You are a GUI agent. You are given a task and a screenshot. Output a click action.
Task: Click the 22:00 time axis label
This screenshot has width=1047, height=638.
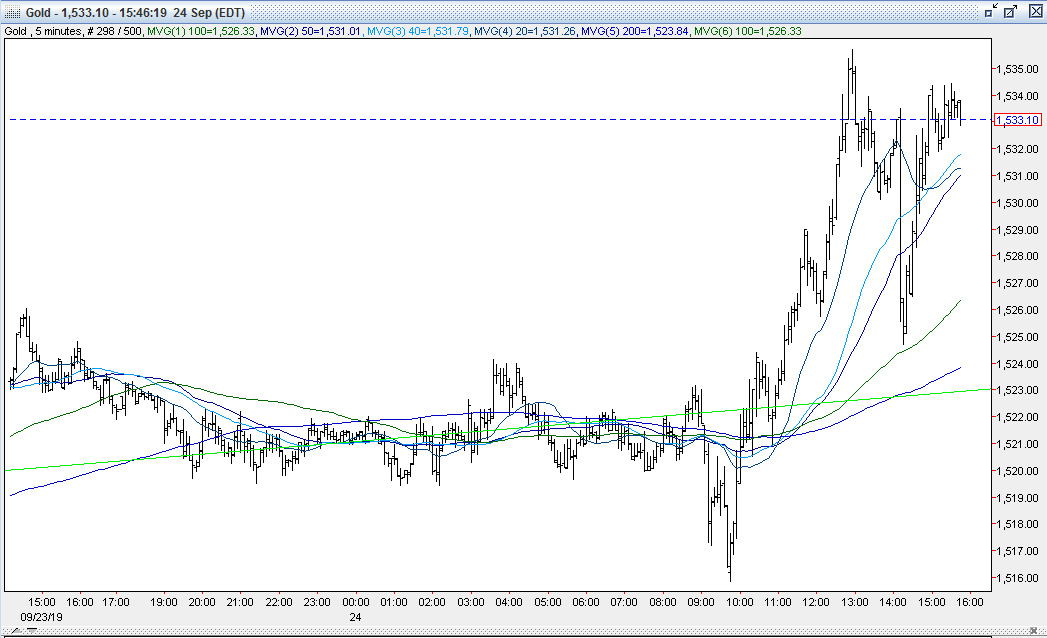(x=278, y=602)
